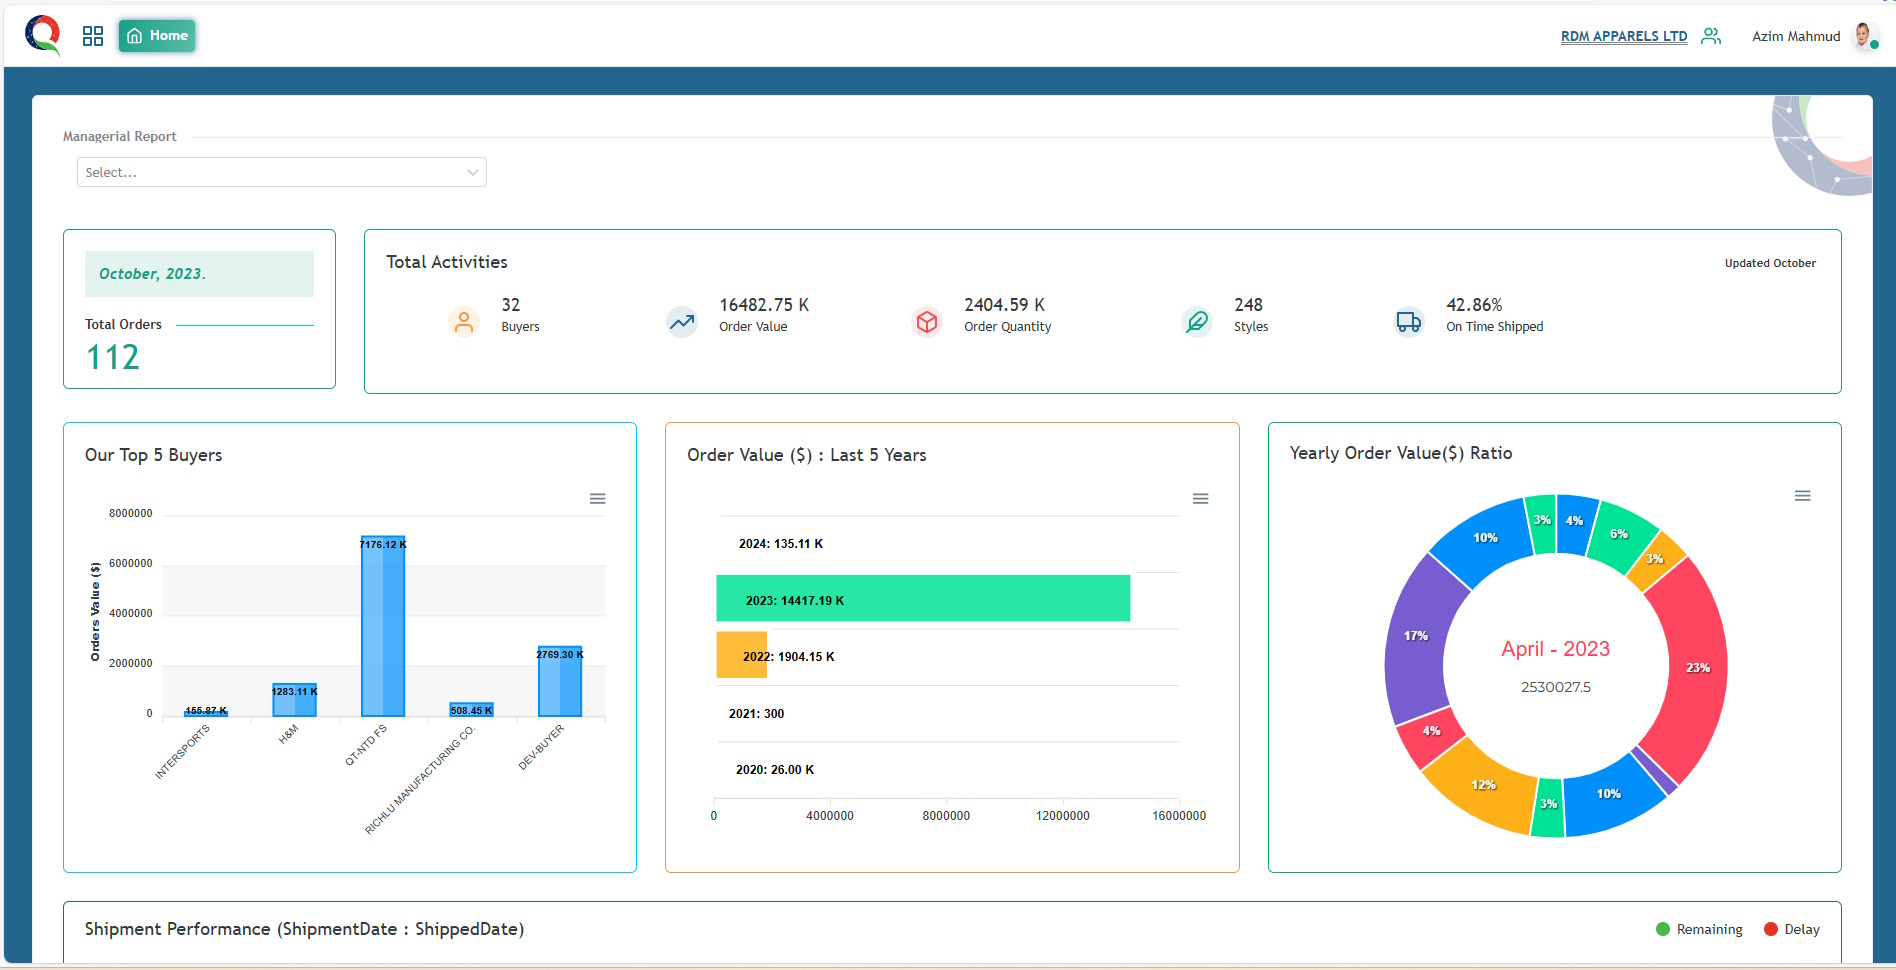The width and height of the screenshot is (1896, 970).
Task: Click the Styles feather icon
Action: click(1196, 322)
